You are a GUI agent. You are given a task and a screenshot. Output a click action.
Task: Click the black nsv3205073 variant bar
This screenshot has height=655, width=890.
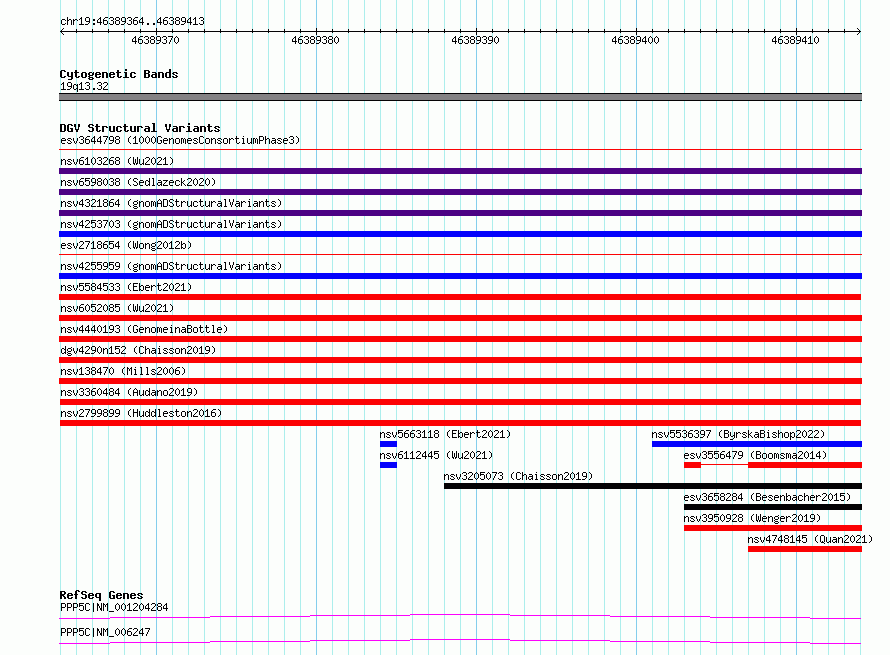click(x=653, y=486)
